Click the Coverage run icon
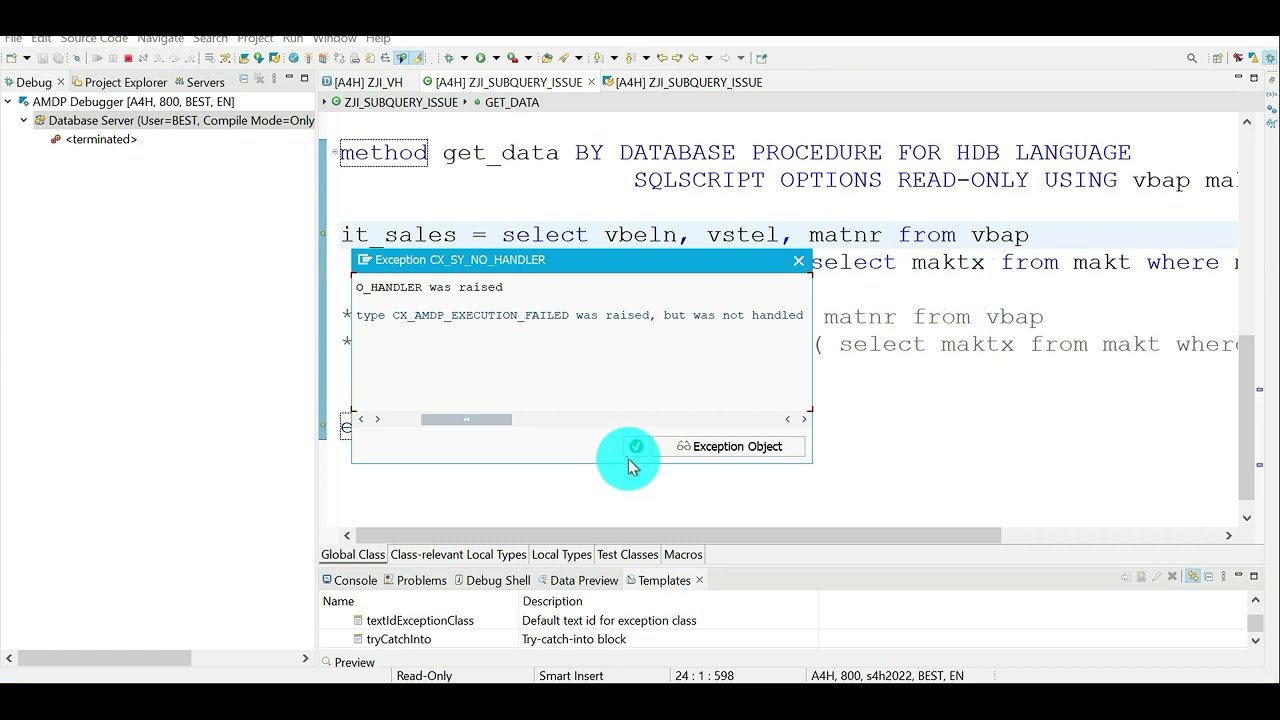This screenshot has width=1280, height=720. (x=512, y=58)
